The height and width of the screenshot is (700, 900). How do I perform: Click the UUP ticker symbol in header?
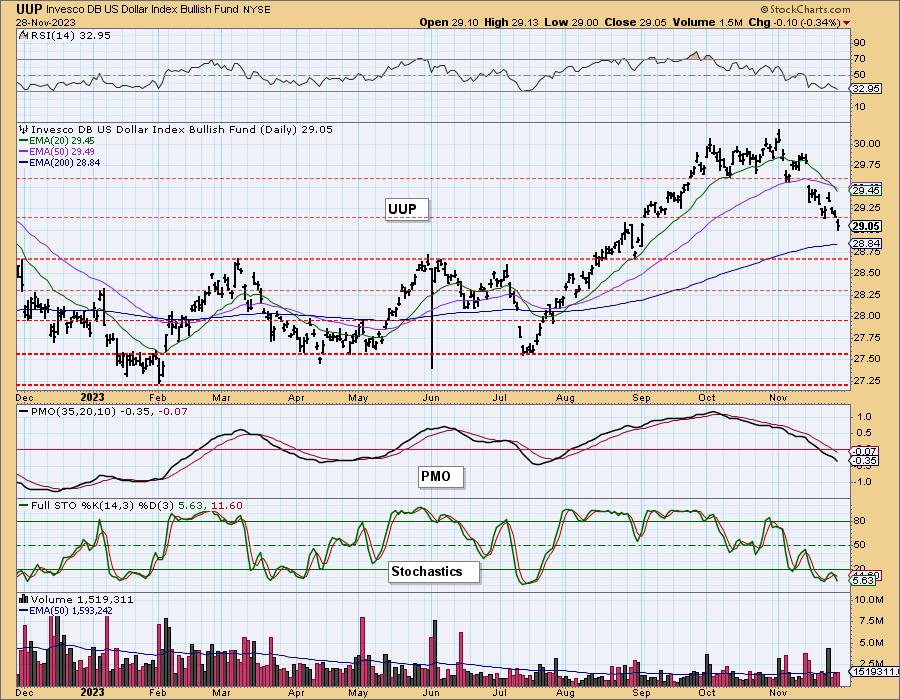(29, 9)
